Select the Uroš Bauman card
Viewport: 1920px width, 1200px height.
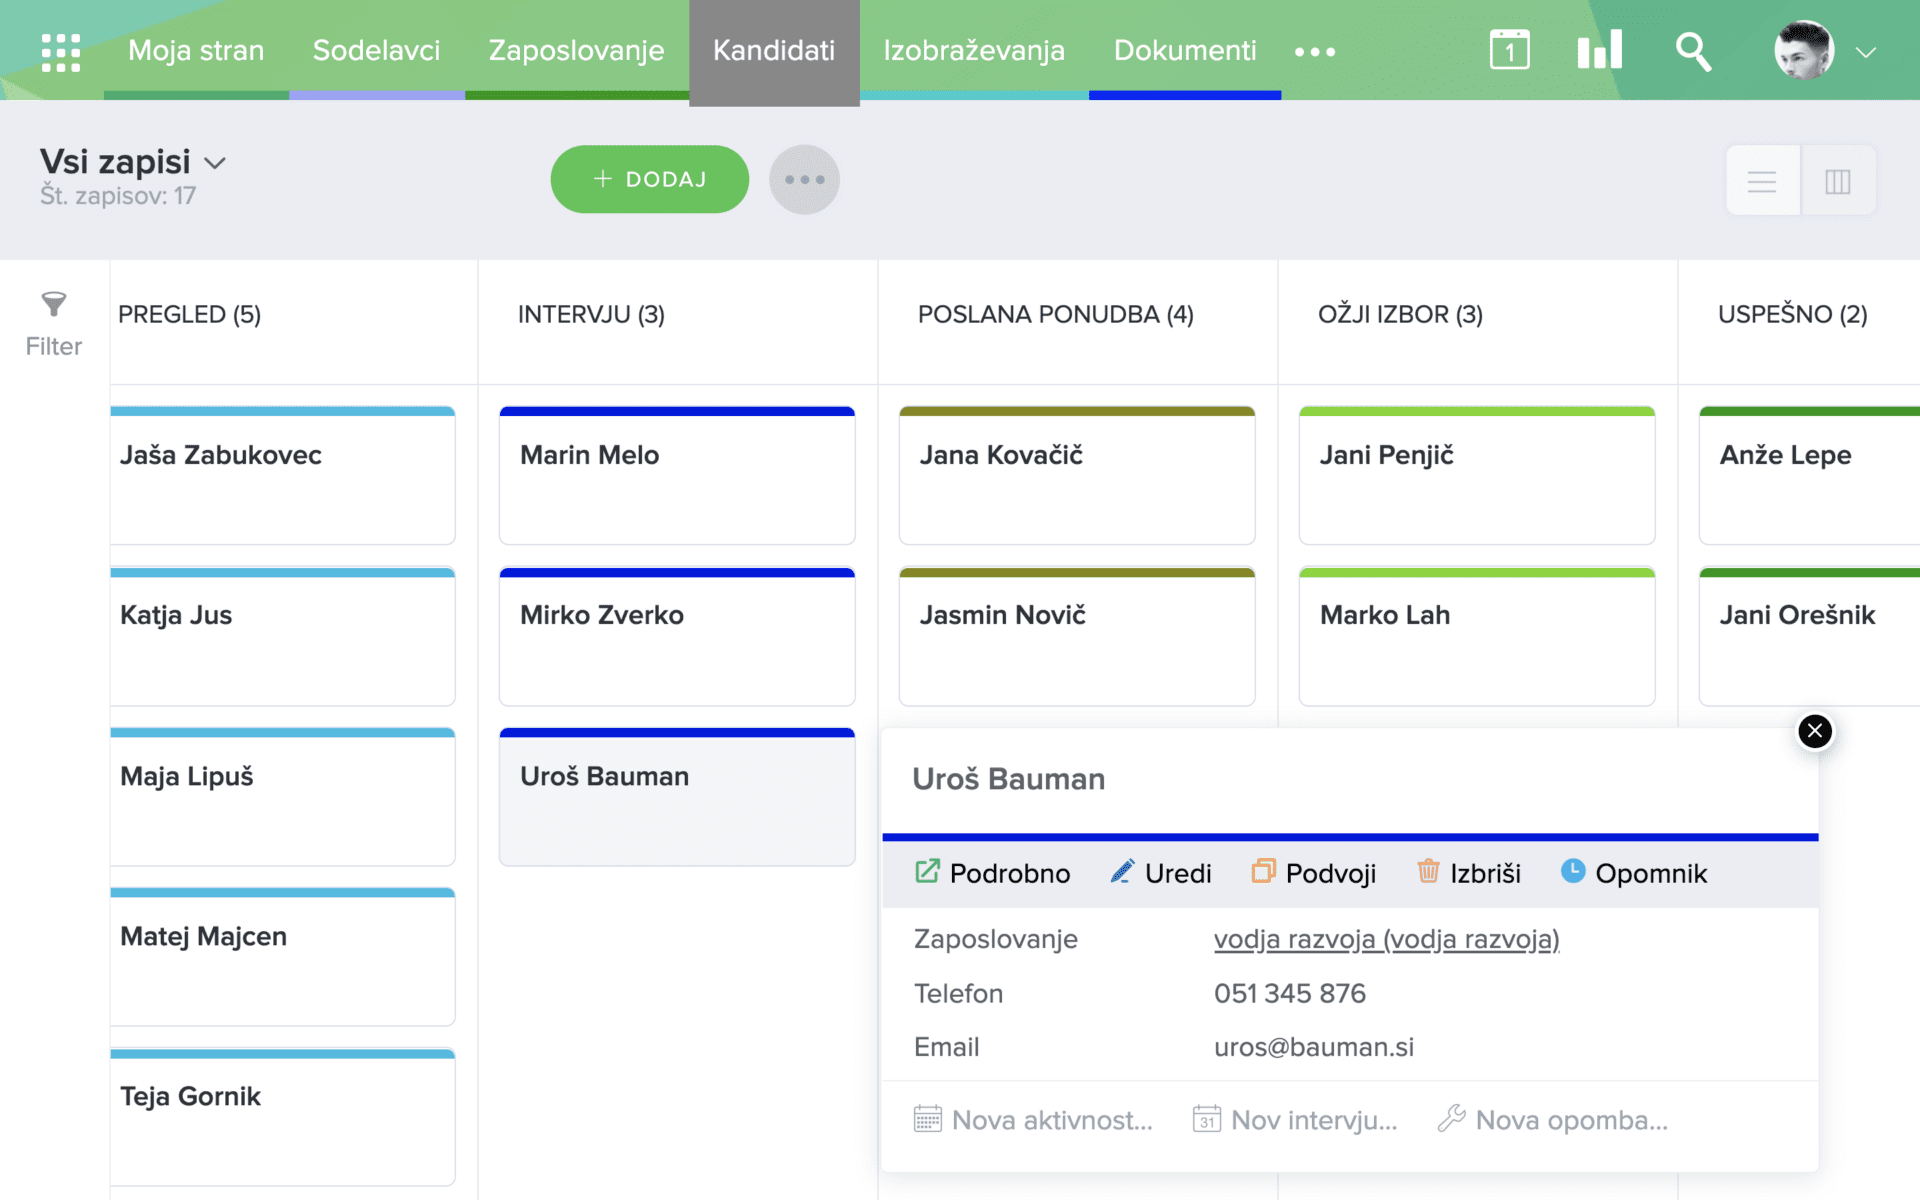pyautogui.click(x=677, y=797)
